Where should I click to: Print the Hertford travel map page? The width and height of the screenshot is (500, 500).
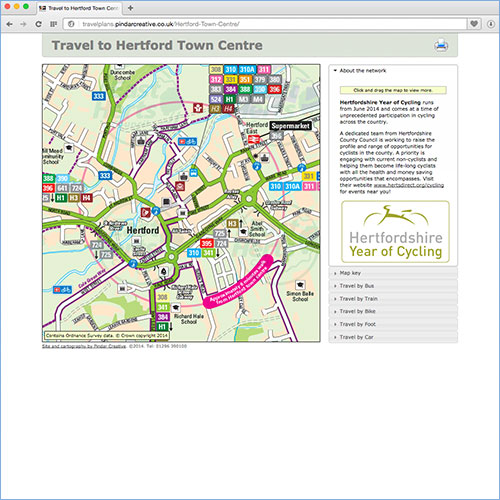[x=441, y=45]
